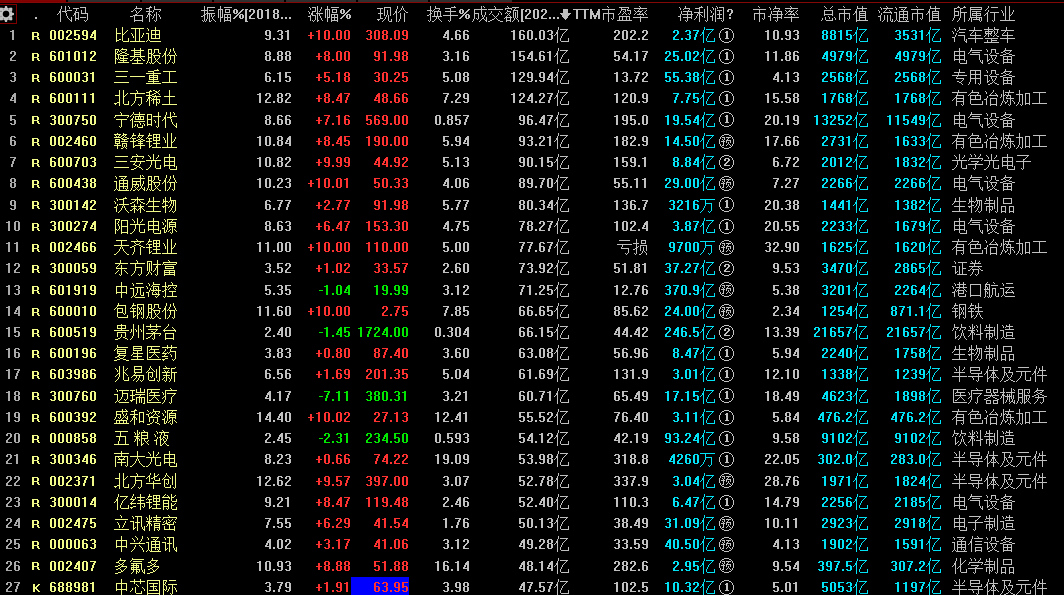Click stock code 600438
1064x595 pixels.
coord(73,184)
